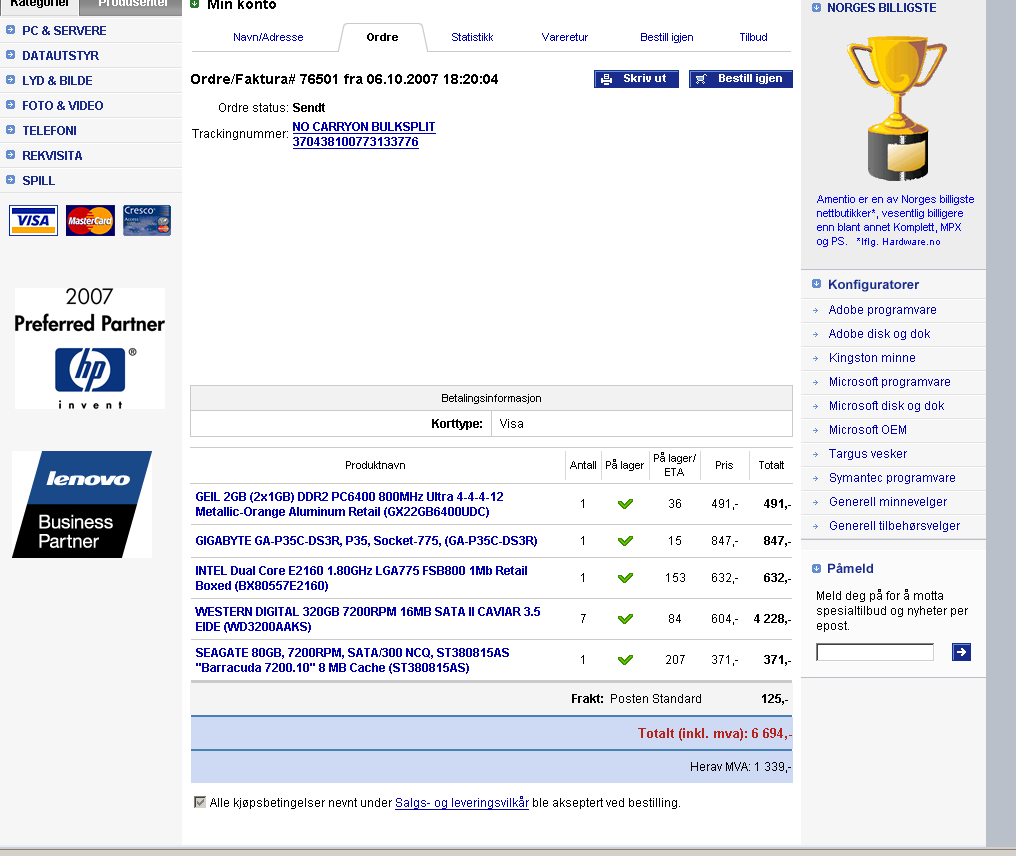Click the Lenovo Business Partner banner

pyautogui.click(x=82, y=504)
